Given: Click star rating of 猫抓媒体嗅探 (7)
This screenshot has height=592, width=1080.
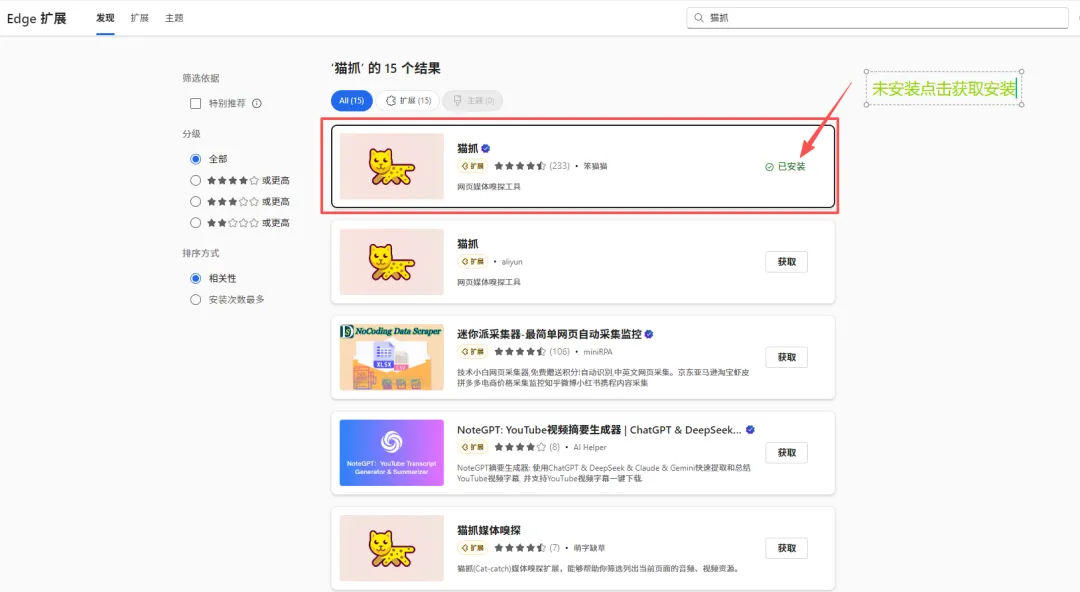Looking at the screenshot, I should pos(520,548).
